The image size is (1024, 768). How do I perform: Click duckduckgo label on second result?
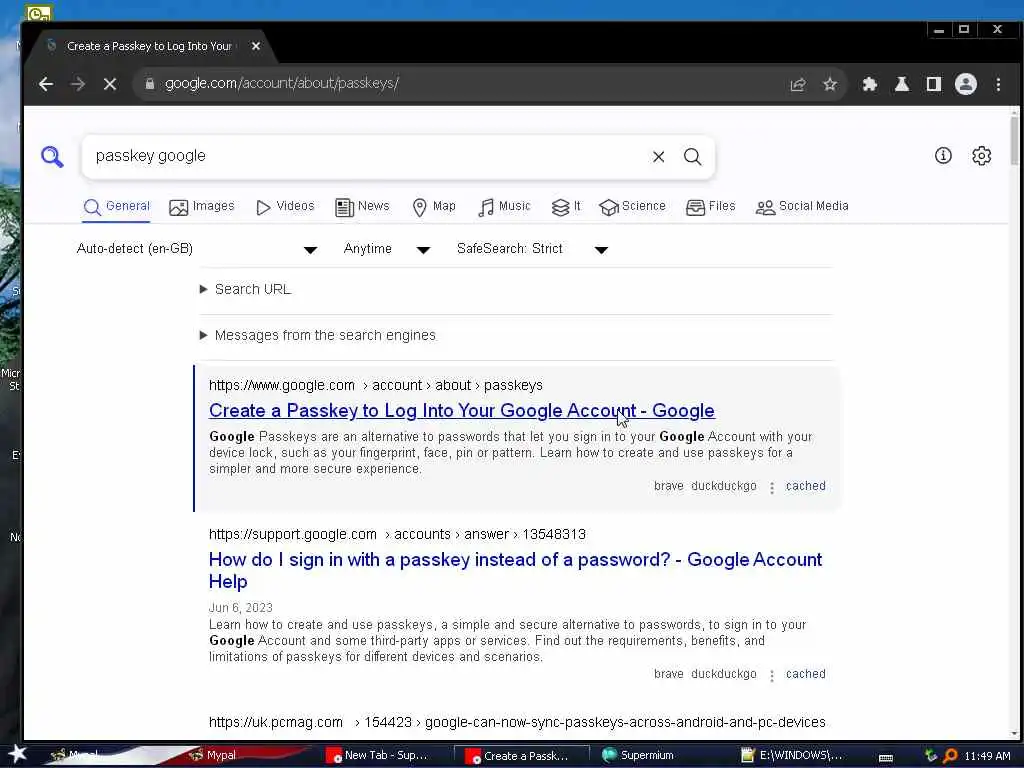[x=724, y=674]
